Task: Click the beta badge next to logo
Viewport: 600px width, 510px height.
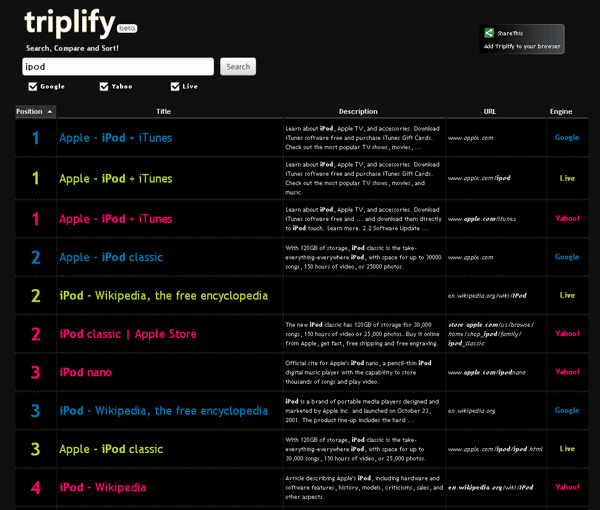Action: [127, 28]
